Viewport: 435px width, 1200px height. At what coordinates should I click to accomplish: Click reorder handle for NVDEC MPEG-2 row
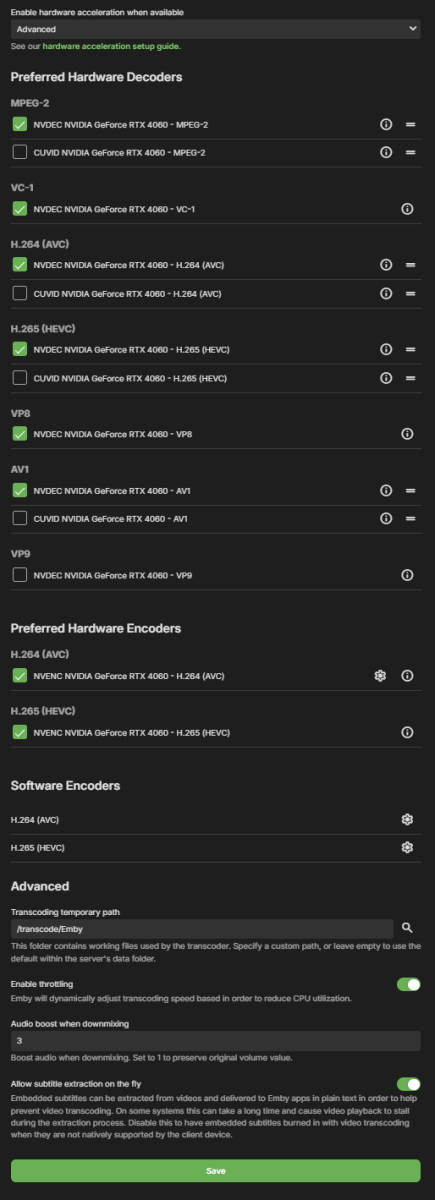coord(410,125)
